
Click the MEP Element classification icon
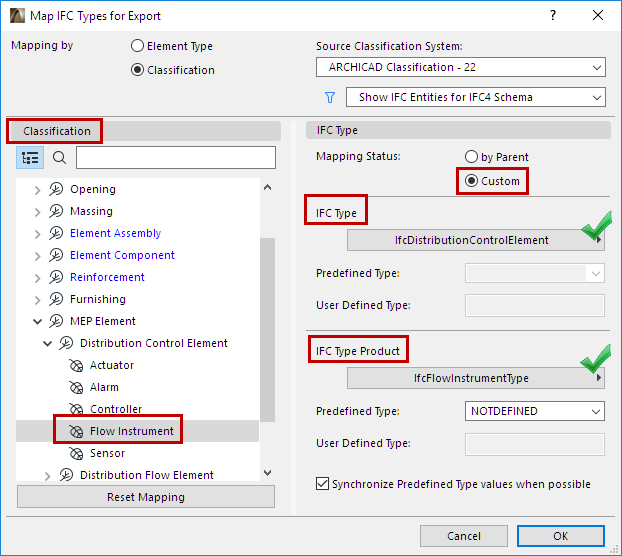click(56, 321)
